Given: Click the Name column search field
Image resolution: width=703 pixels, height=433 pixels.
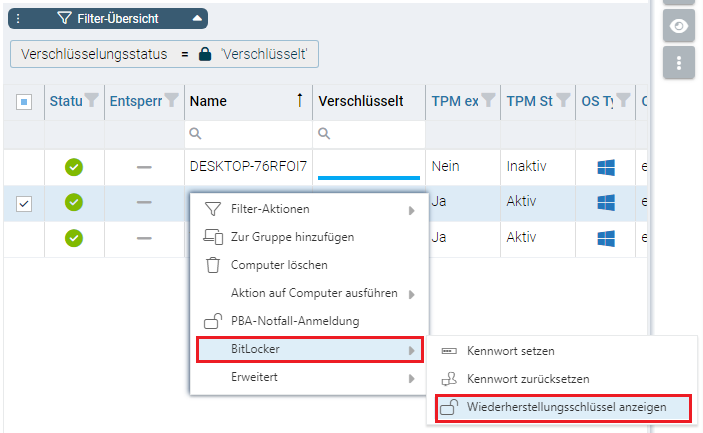Looking at the screenshot, I should tap(250, 133).
